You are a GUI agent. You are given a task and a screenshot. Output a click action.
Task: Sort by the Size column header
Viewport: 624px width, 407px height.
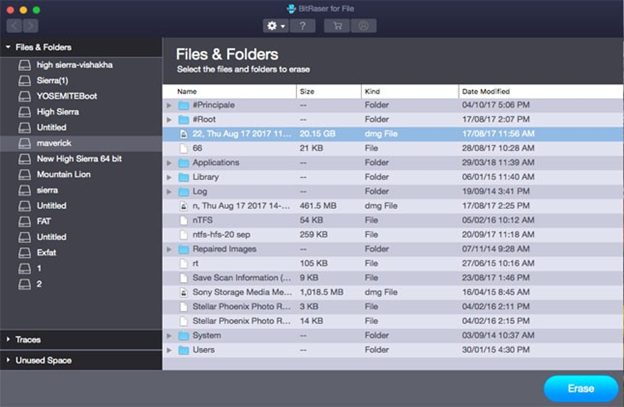tap(329, 92)
